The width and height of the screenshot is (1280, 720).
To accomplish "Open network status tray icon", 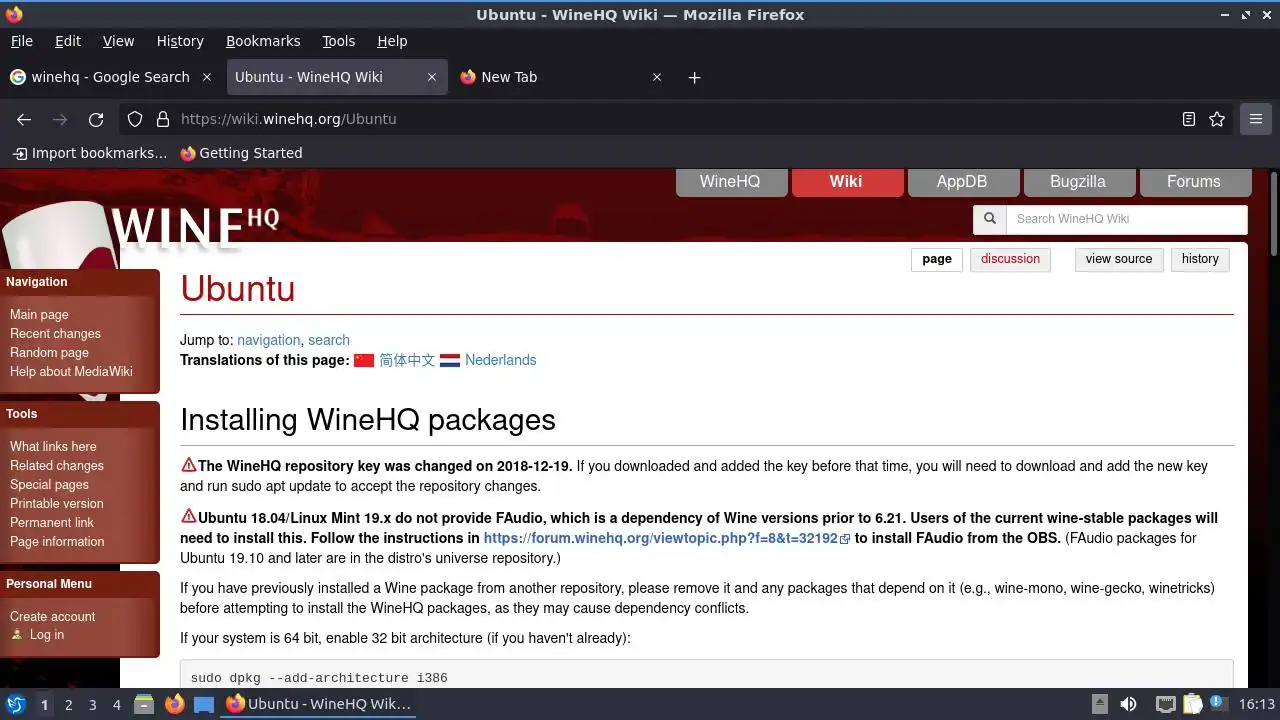I will point(1165,704).
